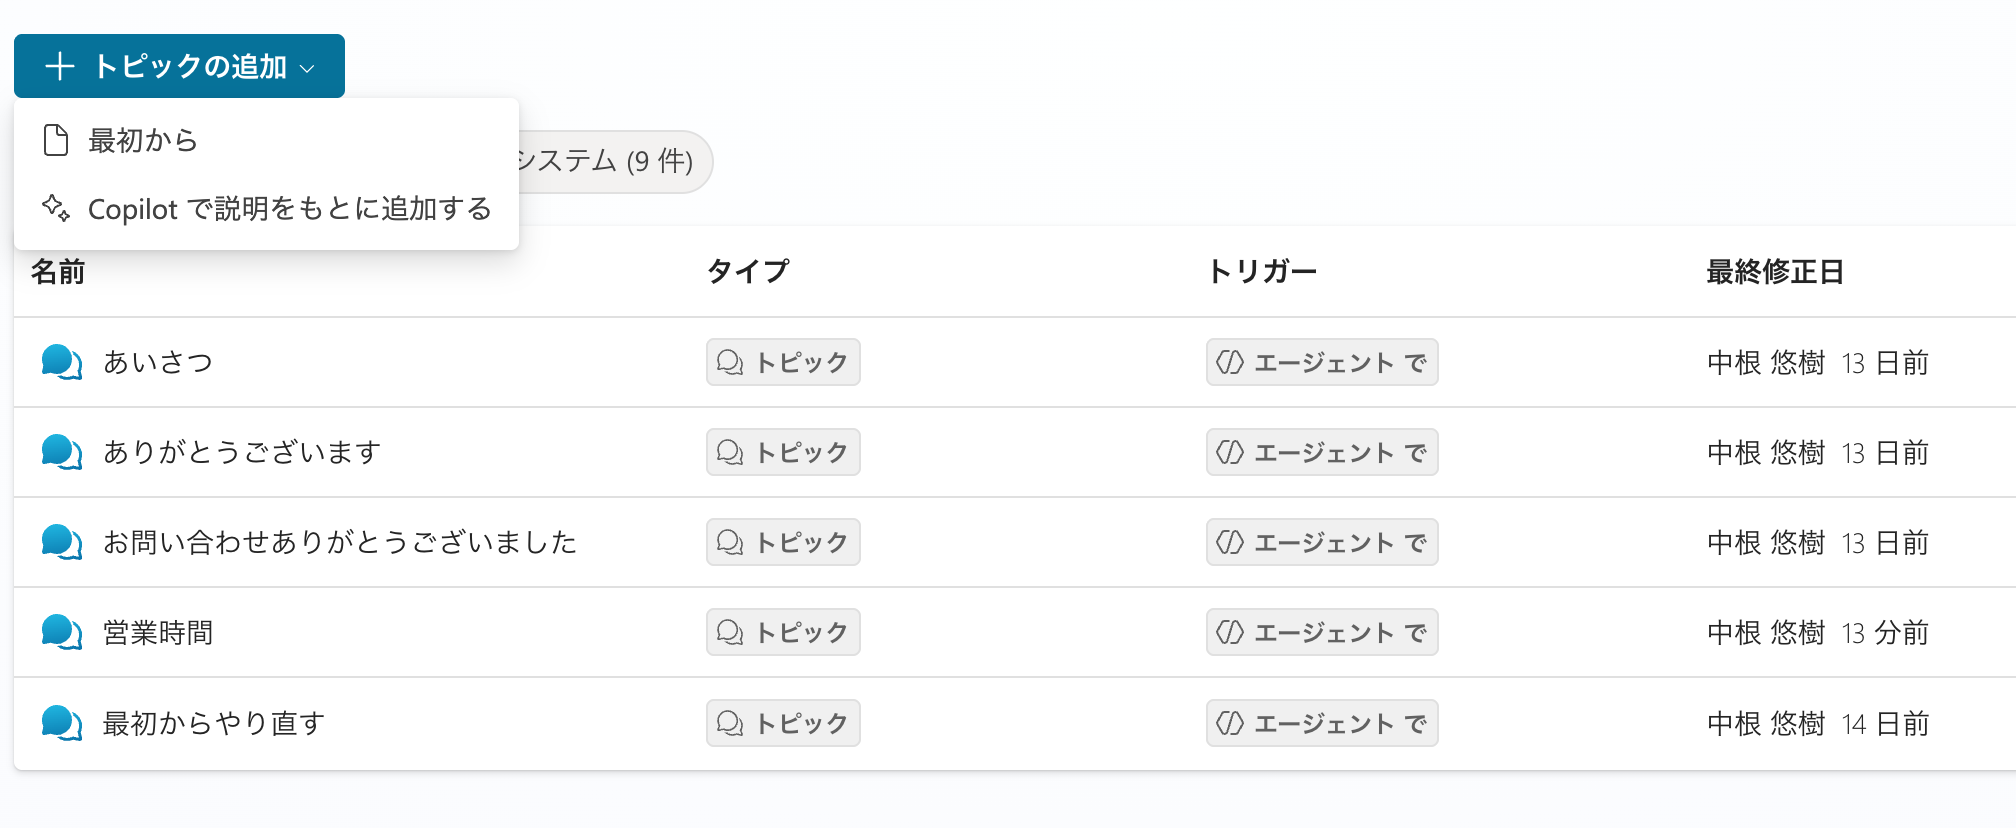This screenshot has height=828, width=2016.
Task: Sort by the 最終修正日 column header
Action: click(x=1774, y=271)
